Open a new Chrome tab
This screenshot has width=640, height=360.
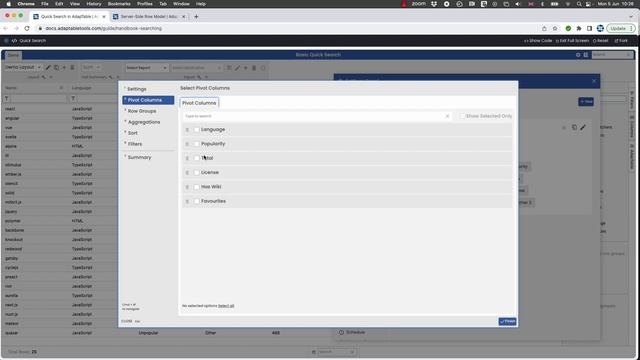[x=196, y=17]
